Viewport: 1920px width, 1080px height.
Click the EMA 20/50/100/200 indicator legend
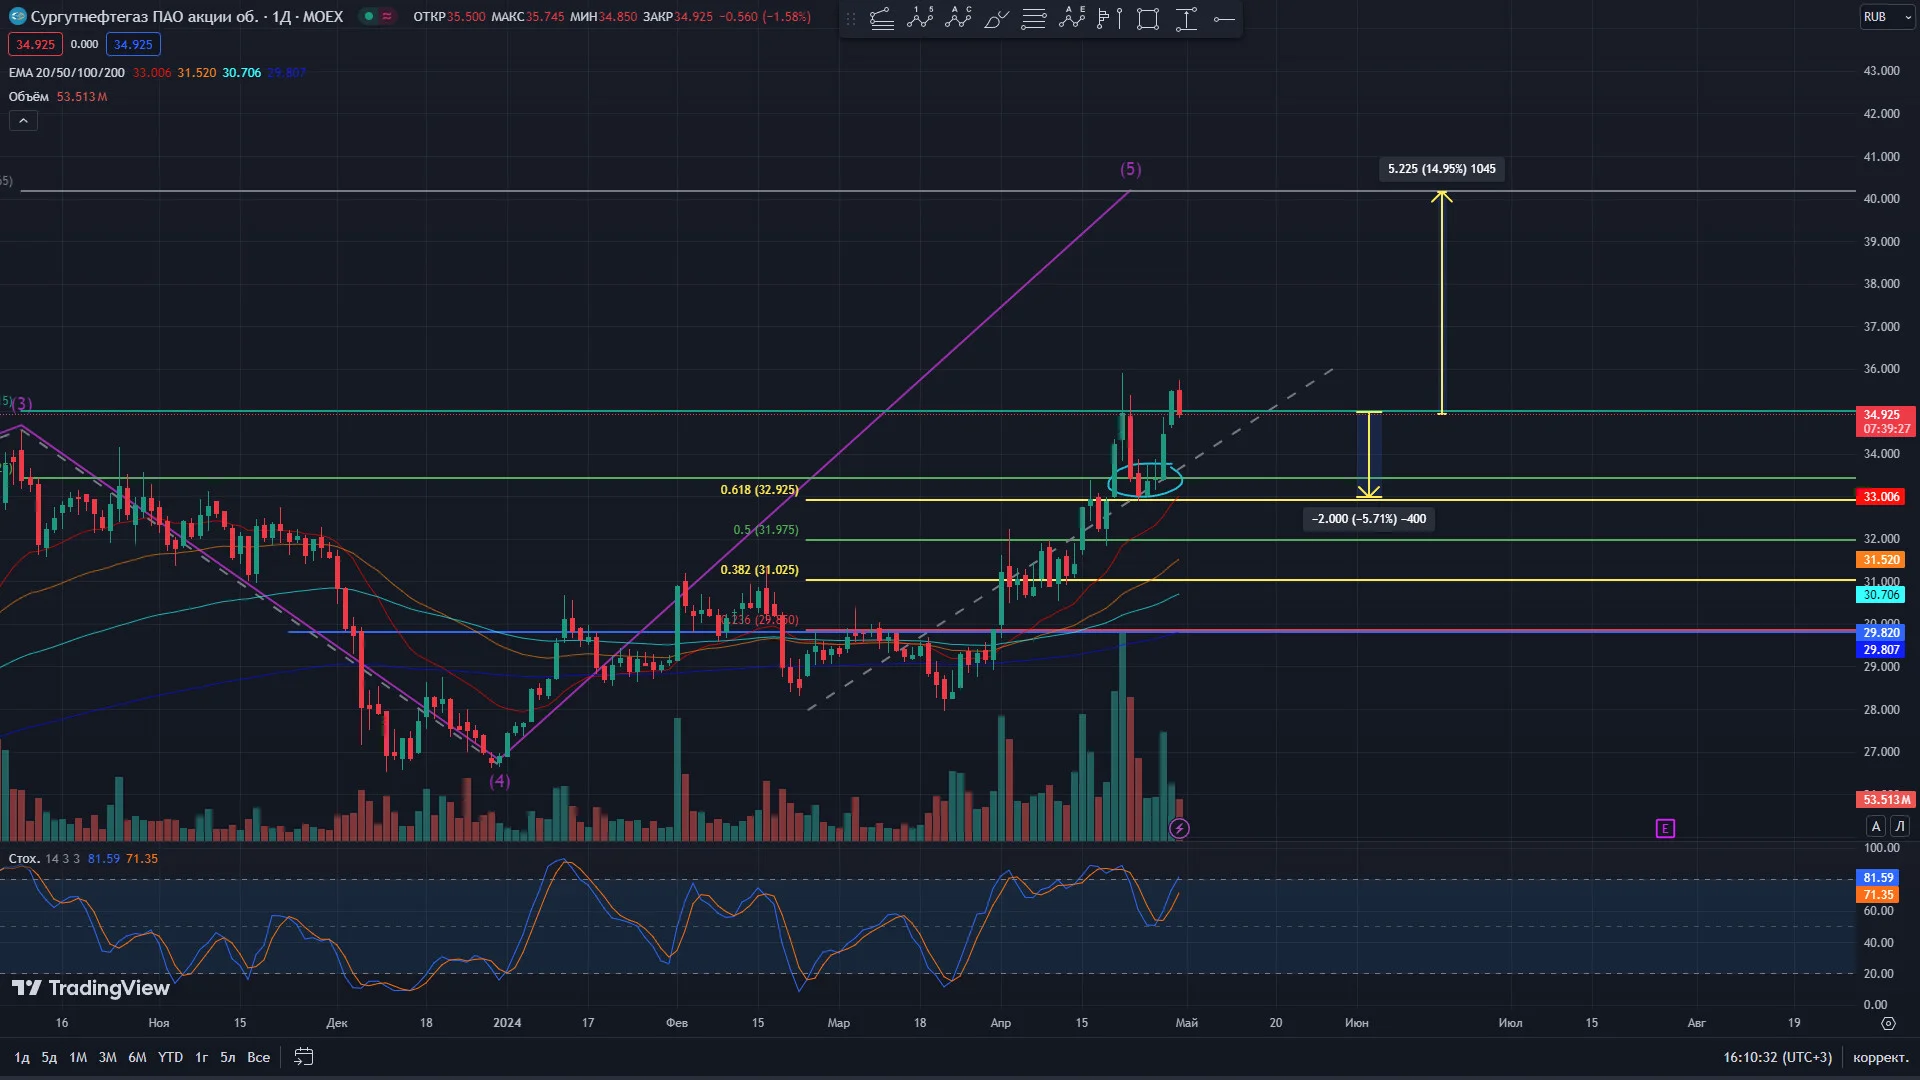[67, 73]
